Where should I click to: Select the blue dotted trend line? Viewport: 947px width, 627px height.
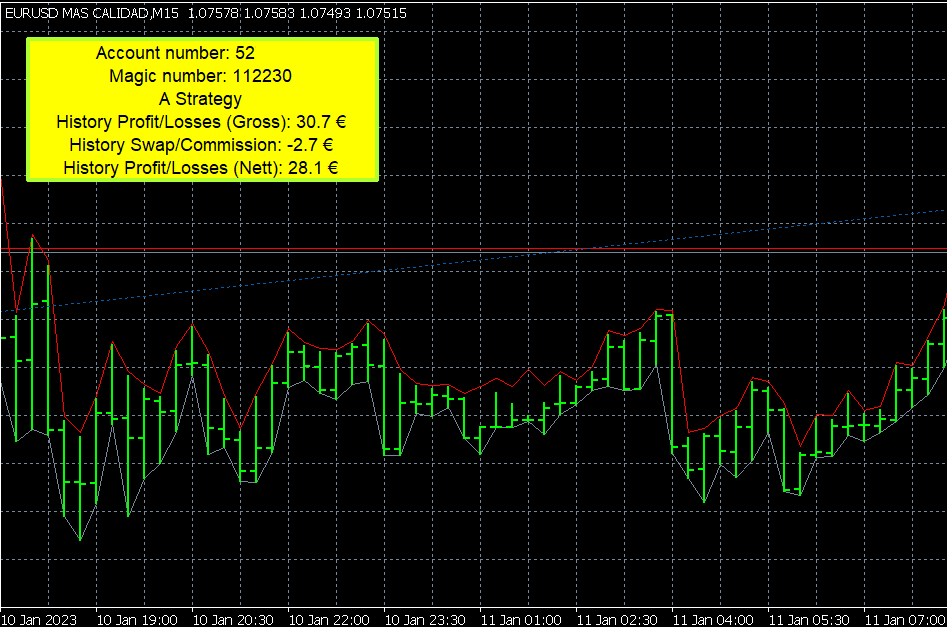[x=474, y=261]
